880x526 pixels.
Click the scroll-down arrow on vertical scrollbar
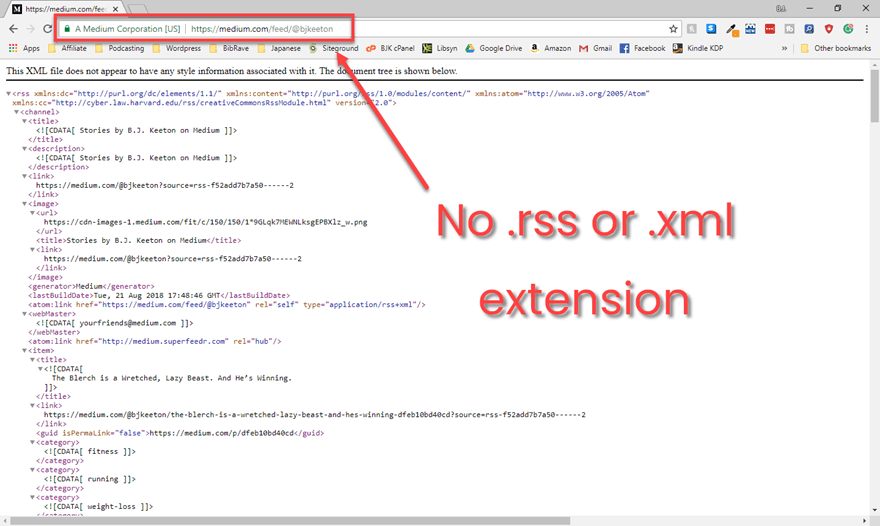[x=874, y=510]
